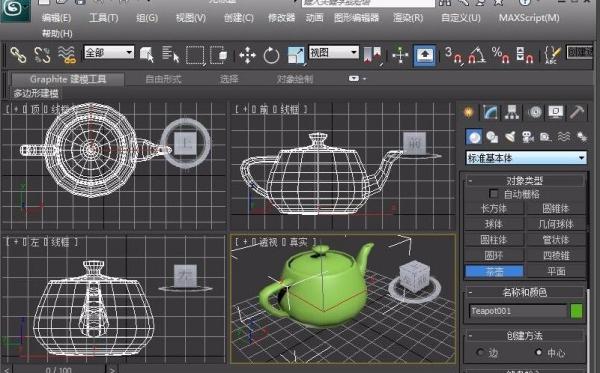This screenshot has height=373, width=600.
Task: Toggle Spinner Snap
Action: [x=525, y=55]
